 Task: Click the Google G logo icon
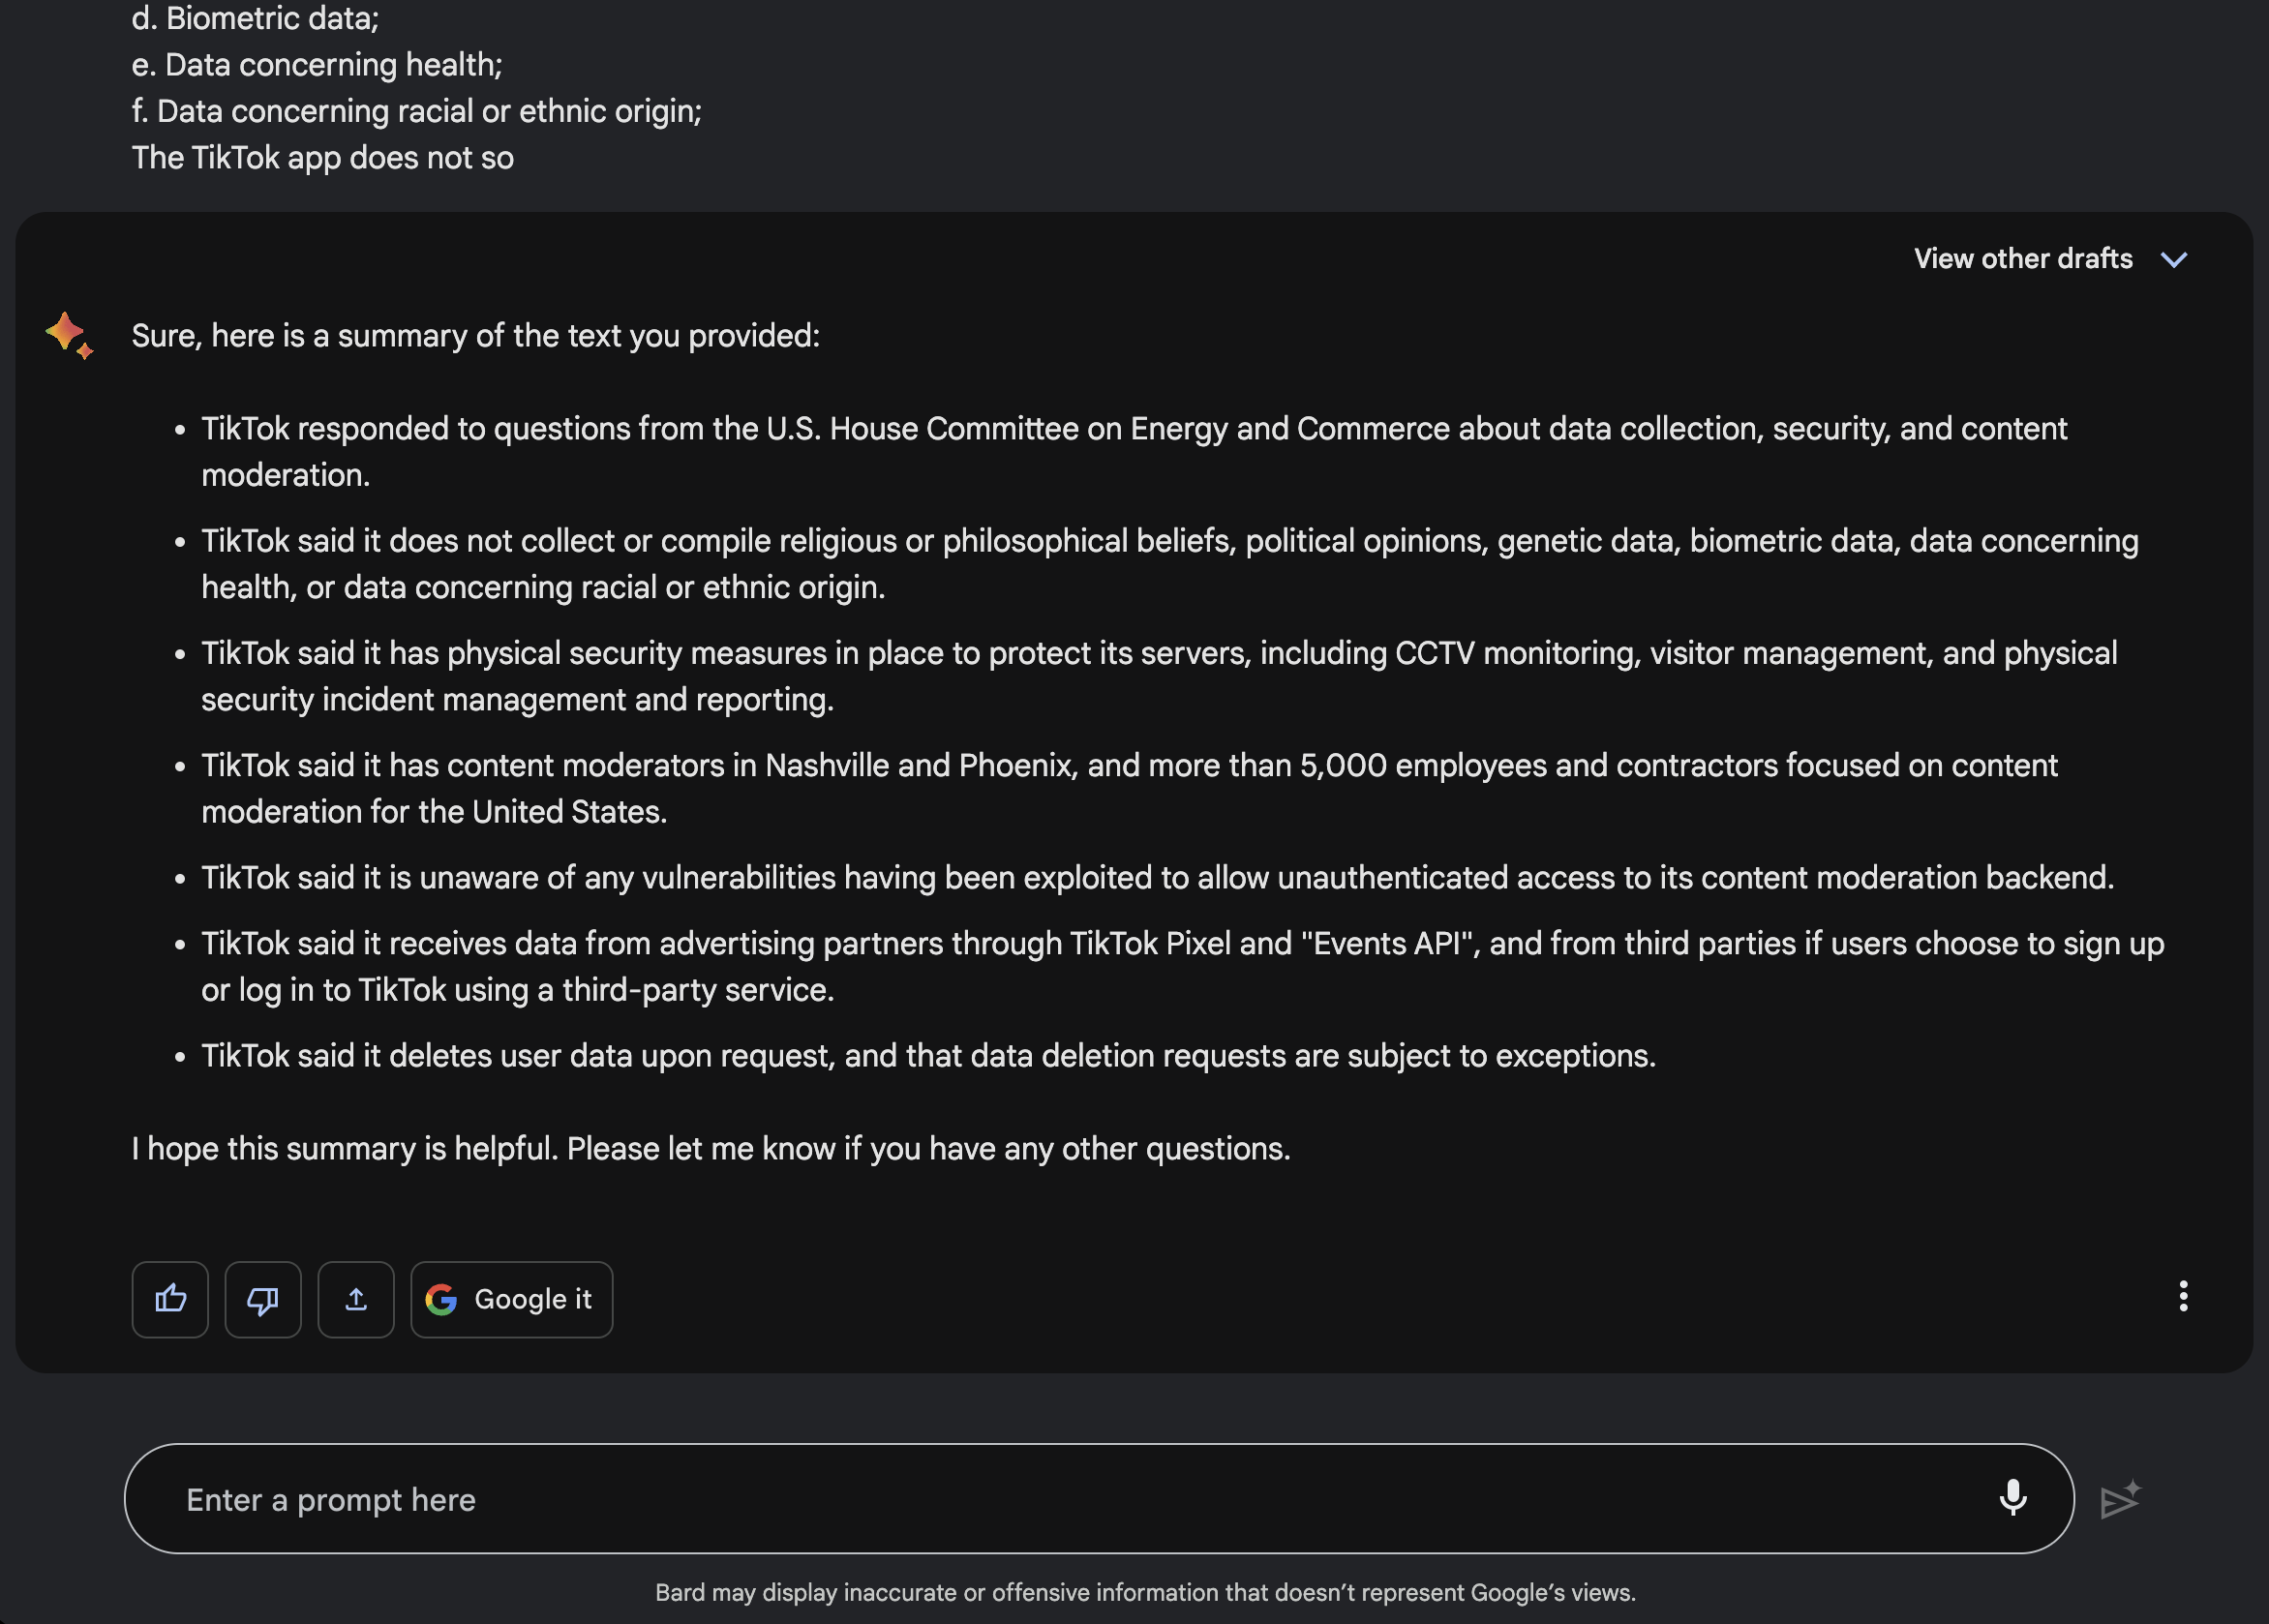442,1299
